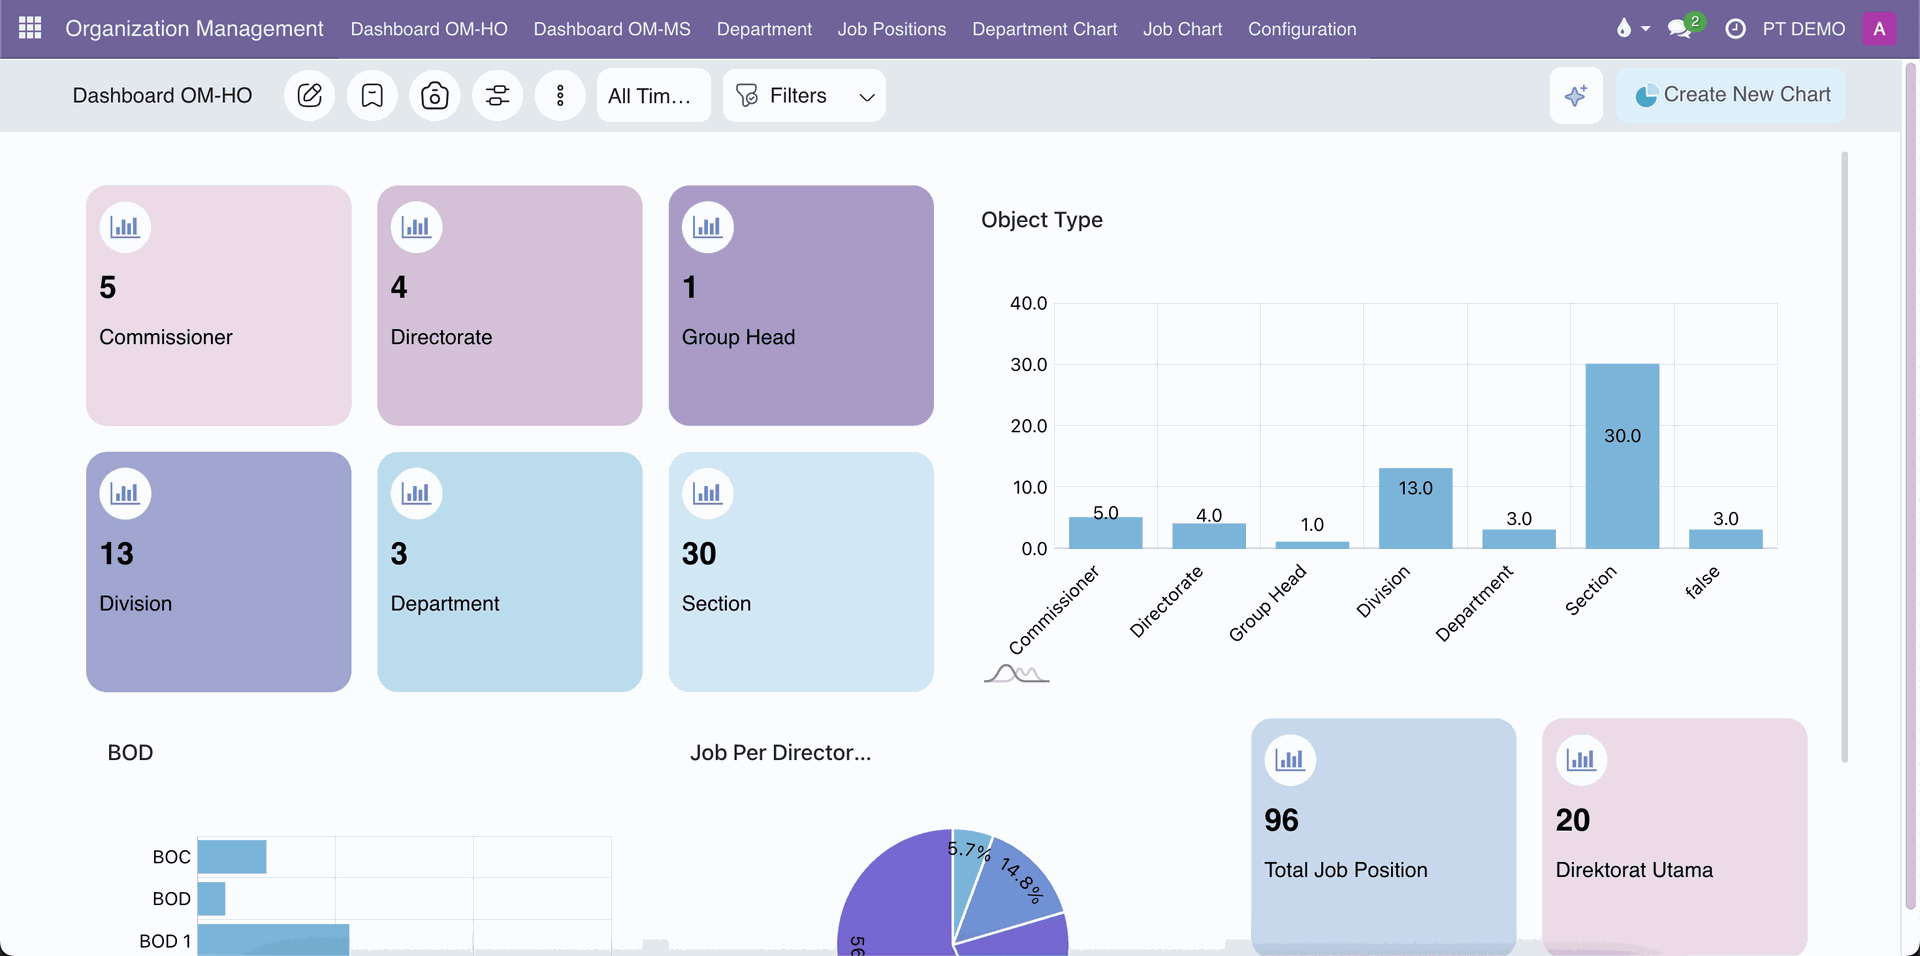Click the Division tile showing 13
The image size is (1920, 956).
[218, 571]
